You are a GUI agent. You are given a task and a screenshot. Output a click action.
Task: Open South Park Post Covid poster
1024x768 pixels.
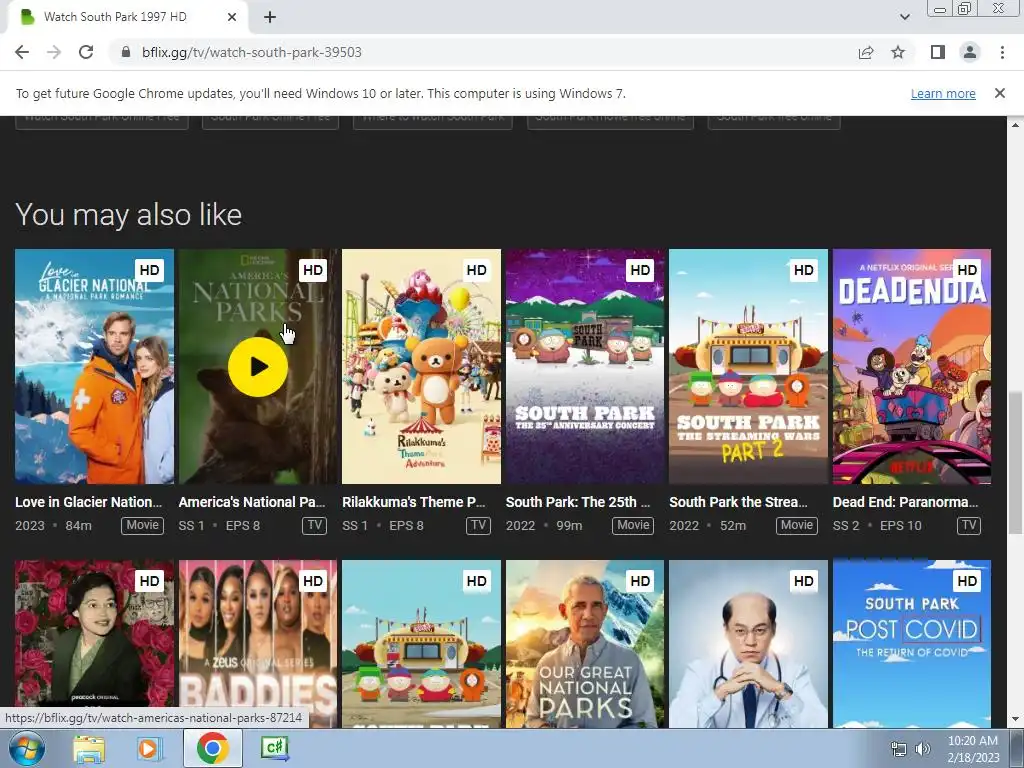pyautogui.click(x=912, y=643)
